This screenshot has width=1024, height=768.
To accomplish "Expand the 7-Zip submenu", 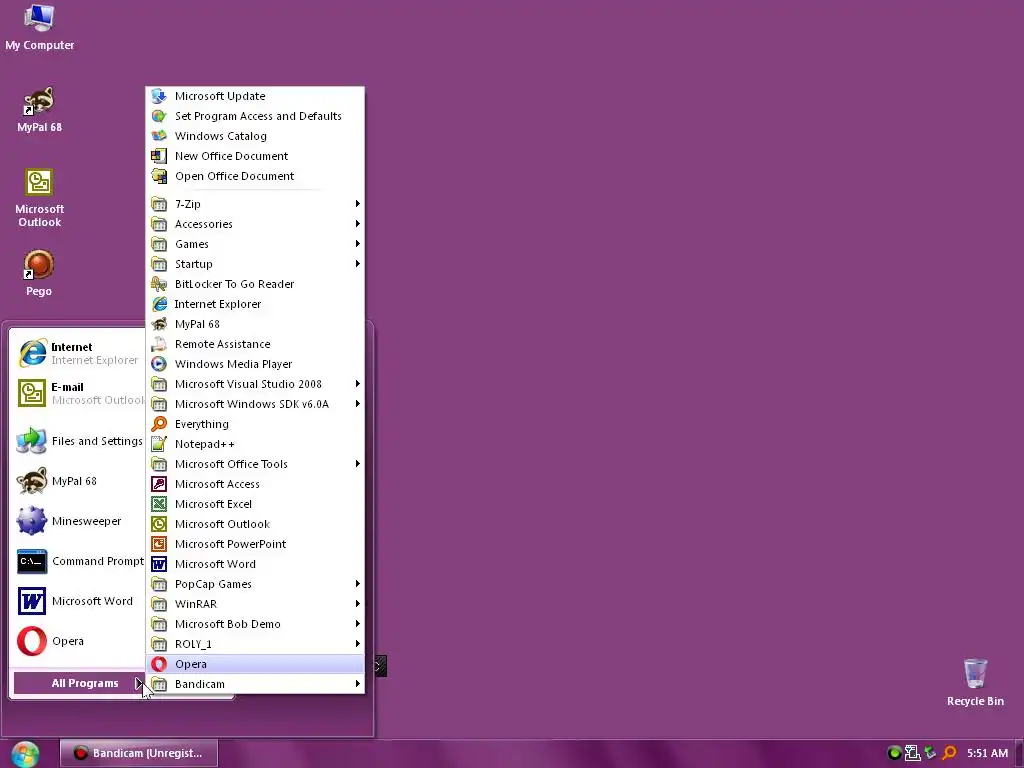I will tap(255, 204).
